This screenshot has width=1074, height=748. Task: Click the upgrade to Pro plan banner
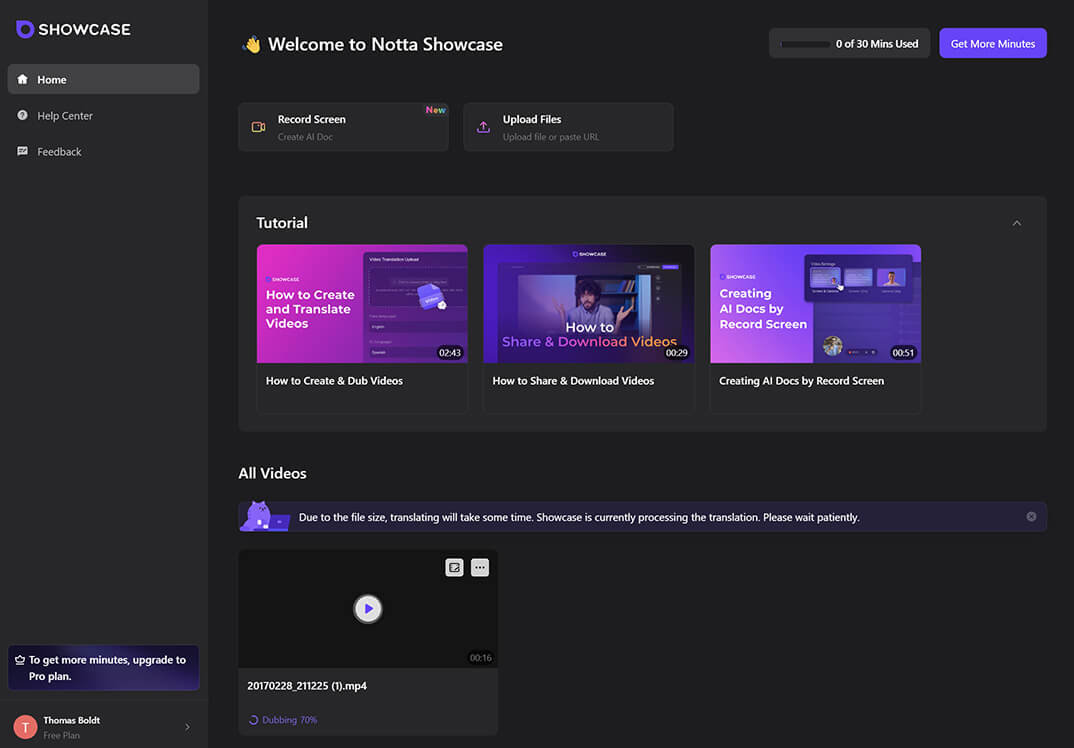103,668
